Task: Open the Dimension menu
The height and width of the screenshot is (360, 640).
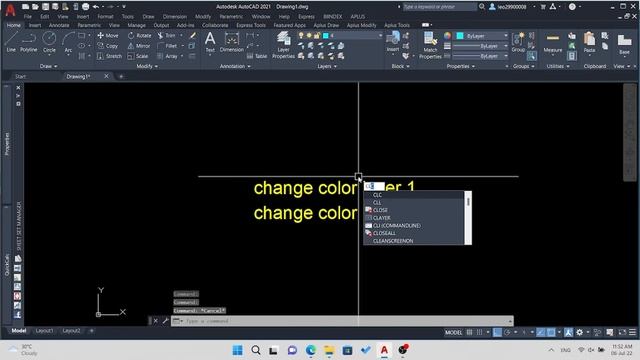Action: tap(175, 17)
